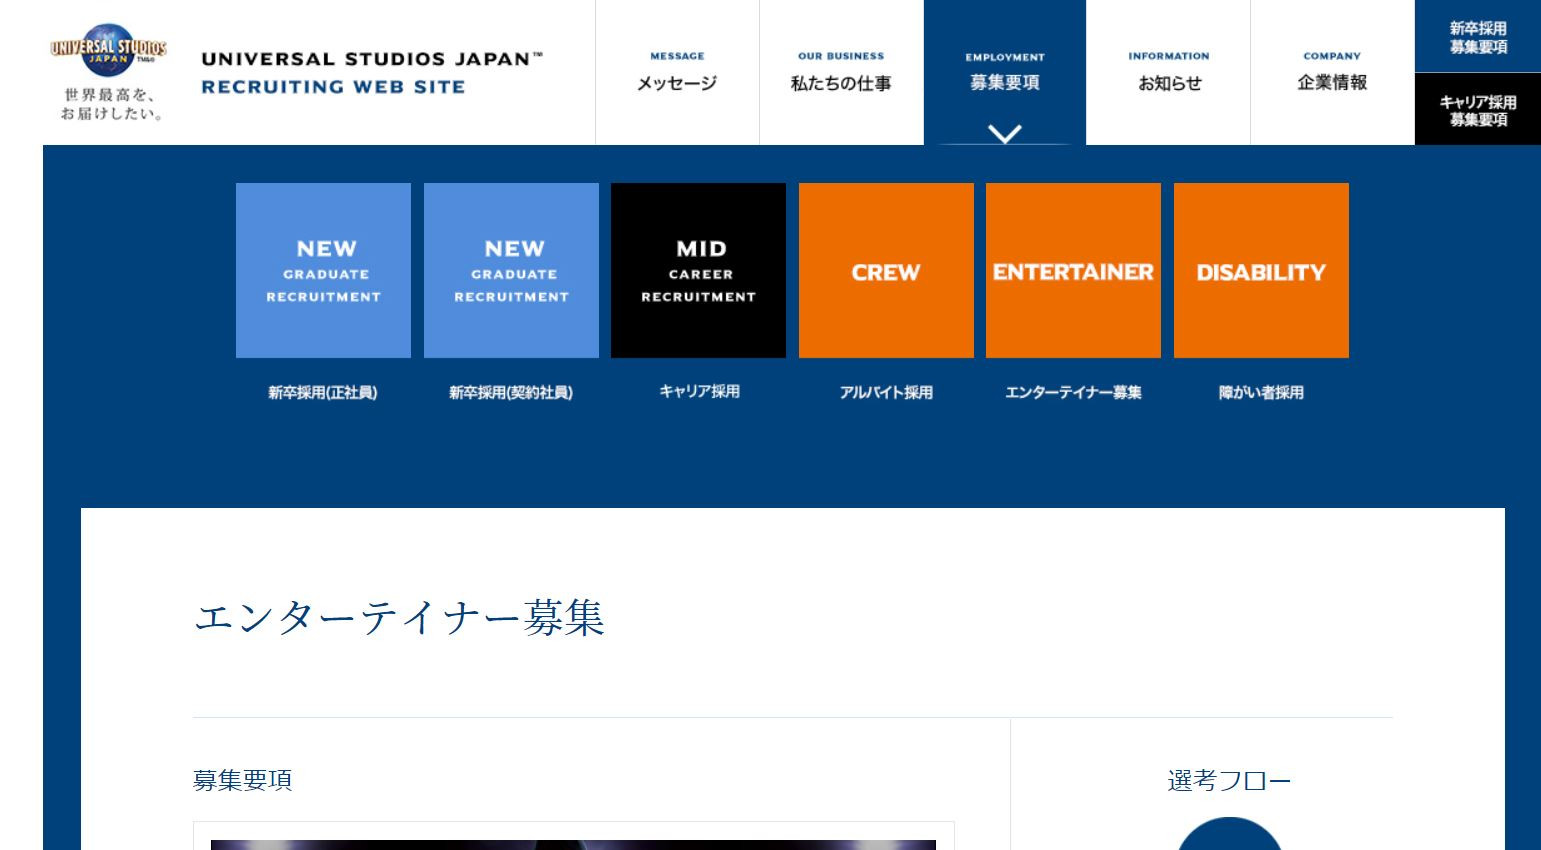The width and height of the screenshot is (1541, 850).
Task: Click the 新卒採用 募集要項 top-right button
Action: coord(1478,37)
